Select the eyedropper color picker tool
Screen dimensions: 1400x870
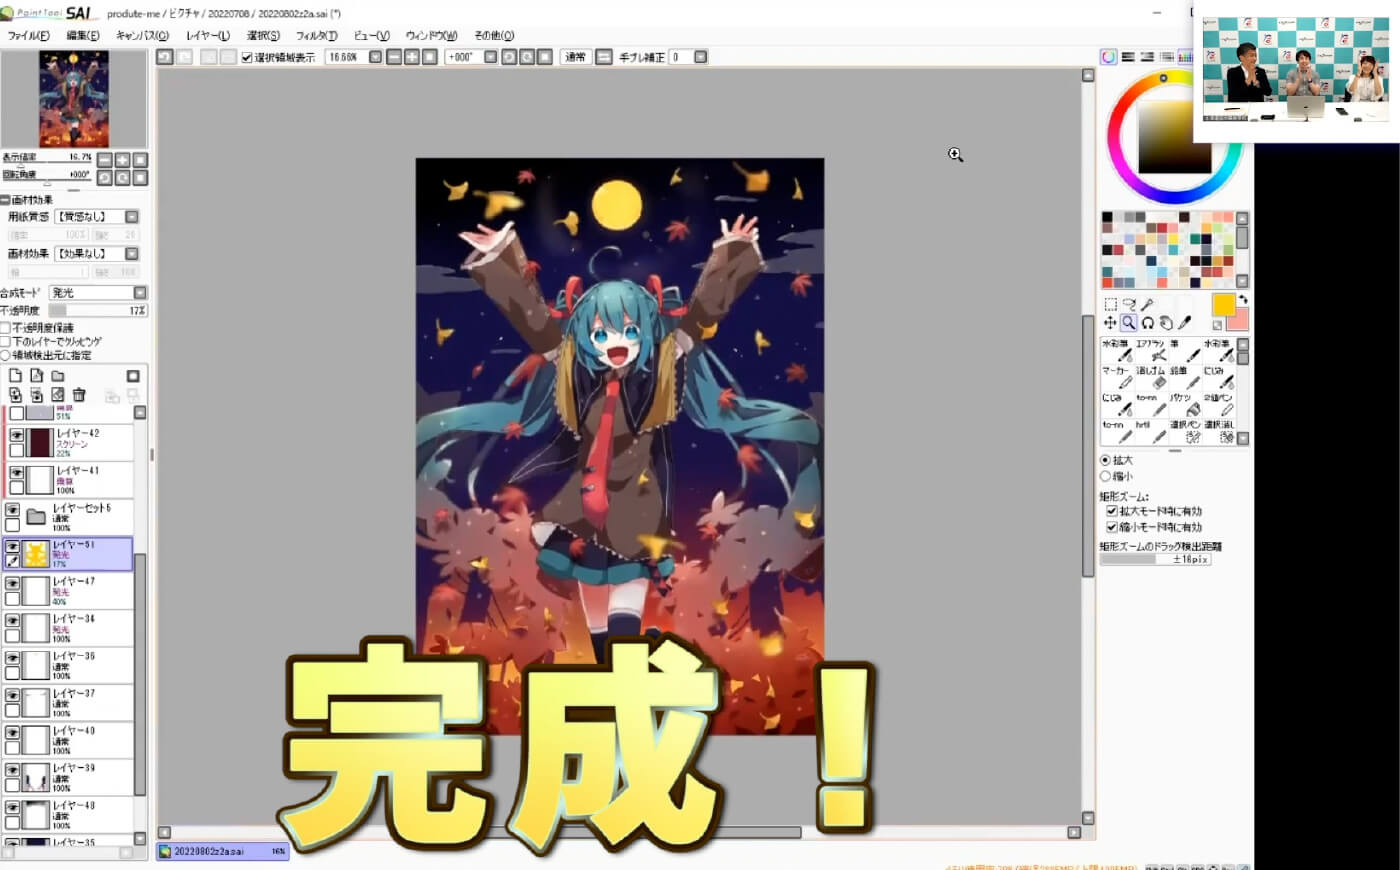pos(1185,323)
